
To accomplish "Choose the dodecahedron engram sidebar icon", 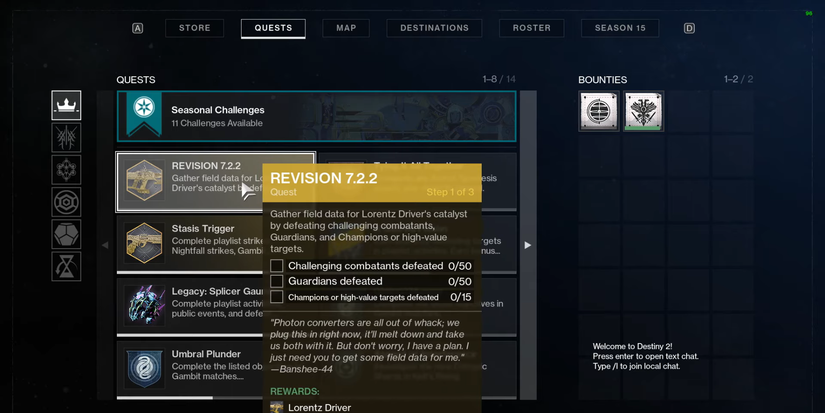I will click(66, 234).
